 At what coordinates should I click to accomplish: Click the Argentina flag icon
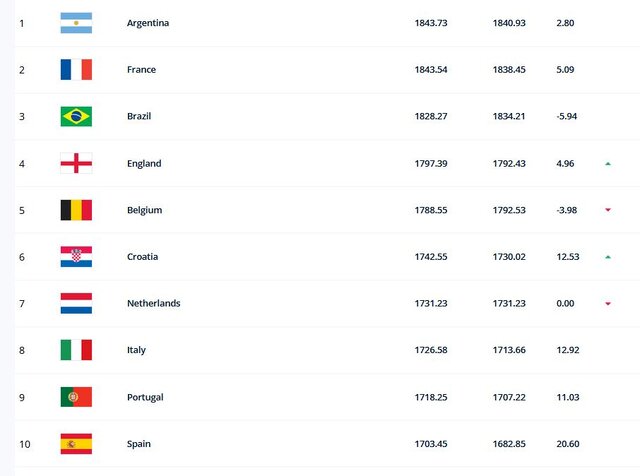click(x=76, y=23)
